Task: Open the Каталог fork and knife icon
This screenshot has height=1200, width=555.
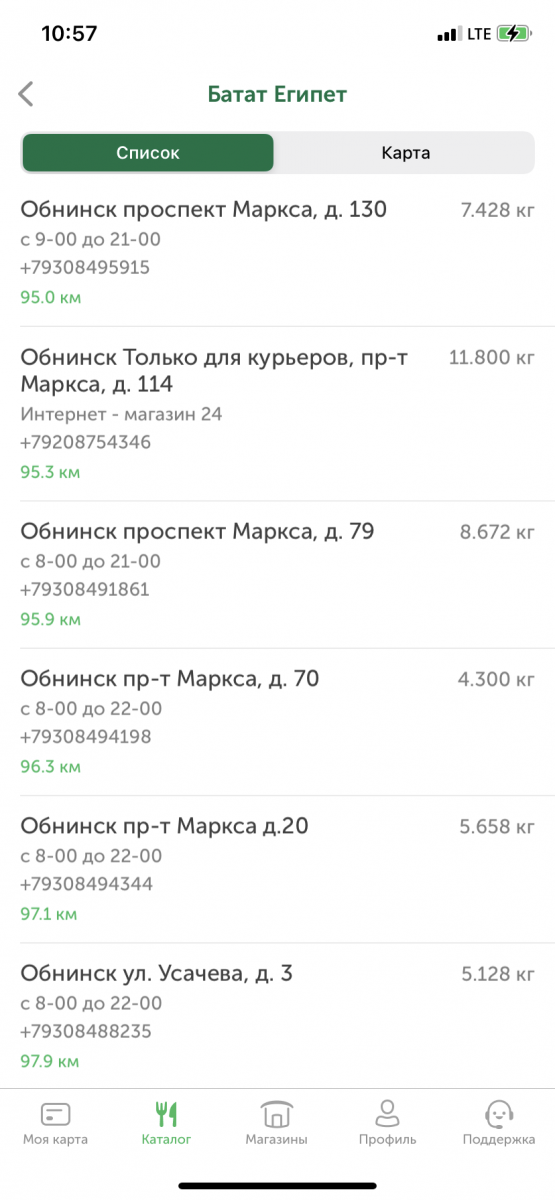Action: coord(166,1114)
